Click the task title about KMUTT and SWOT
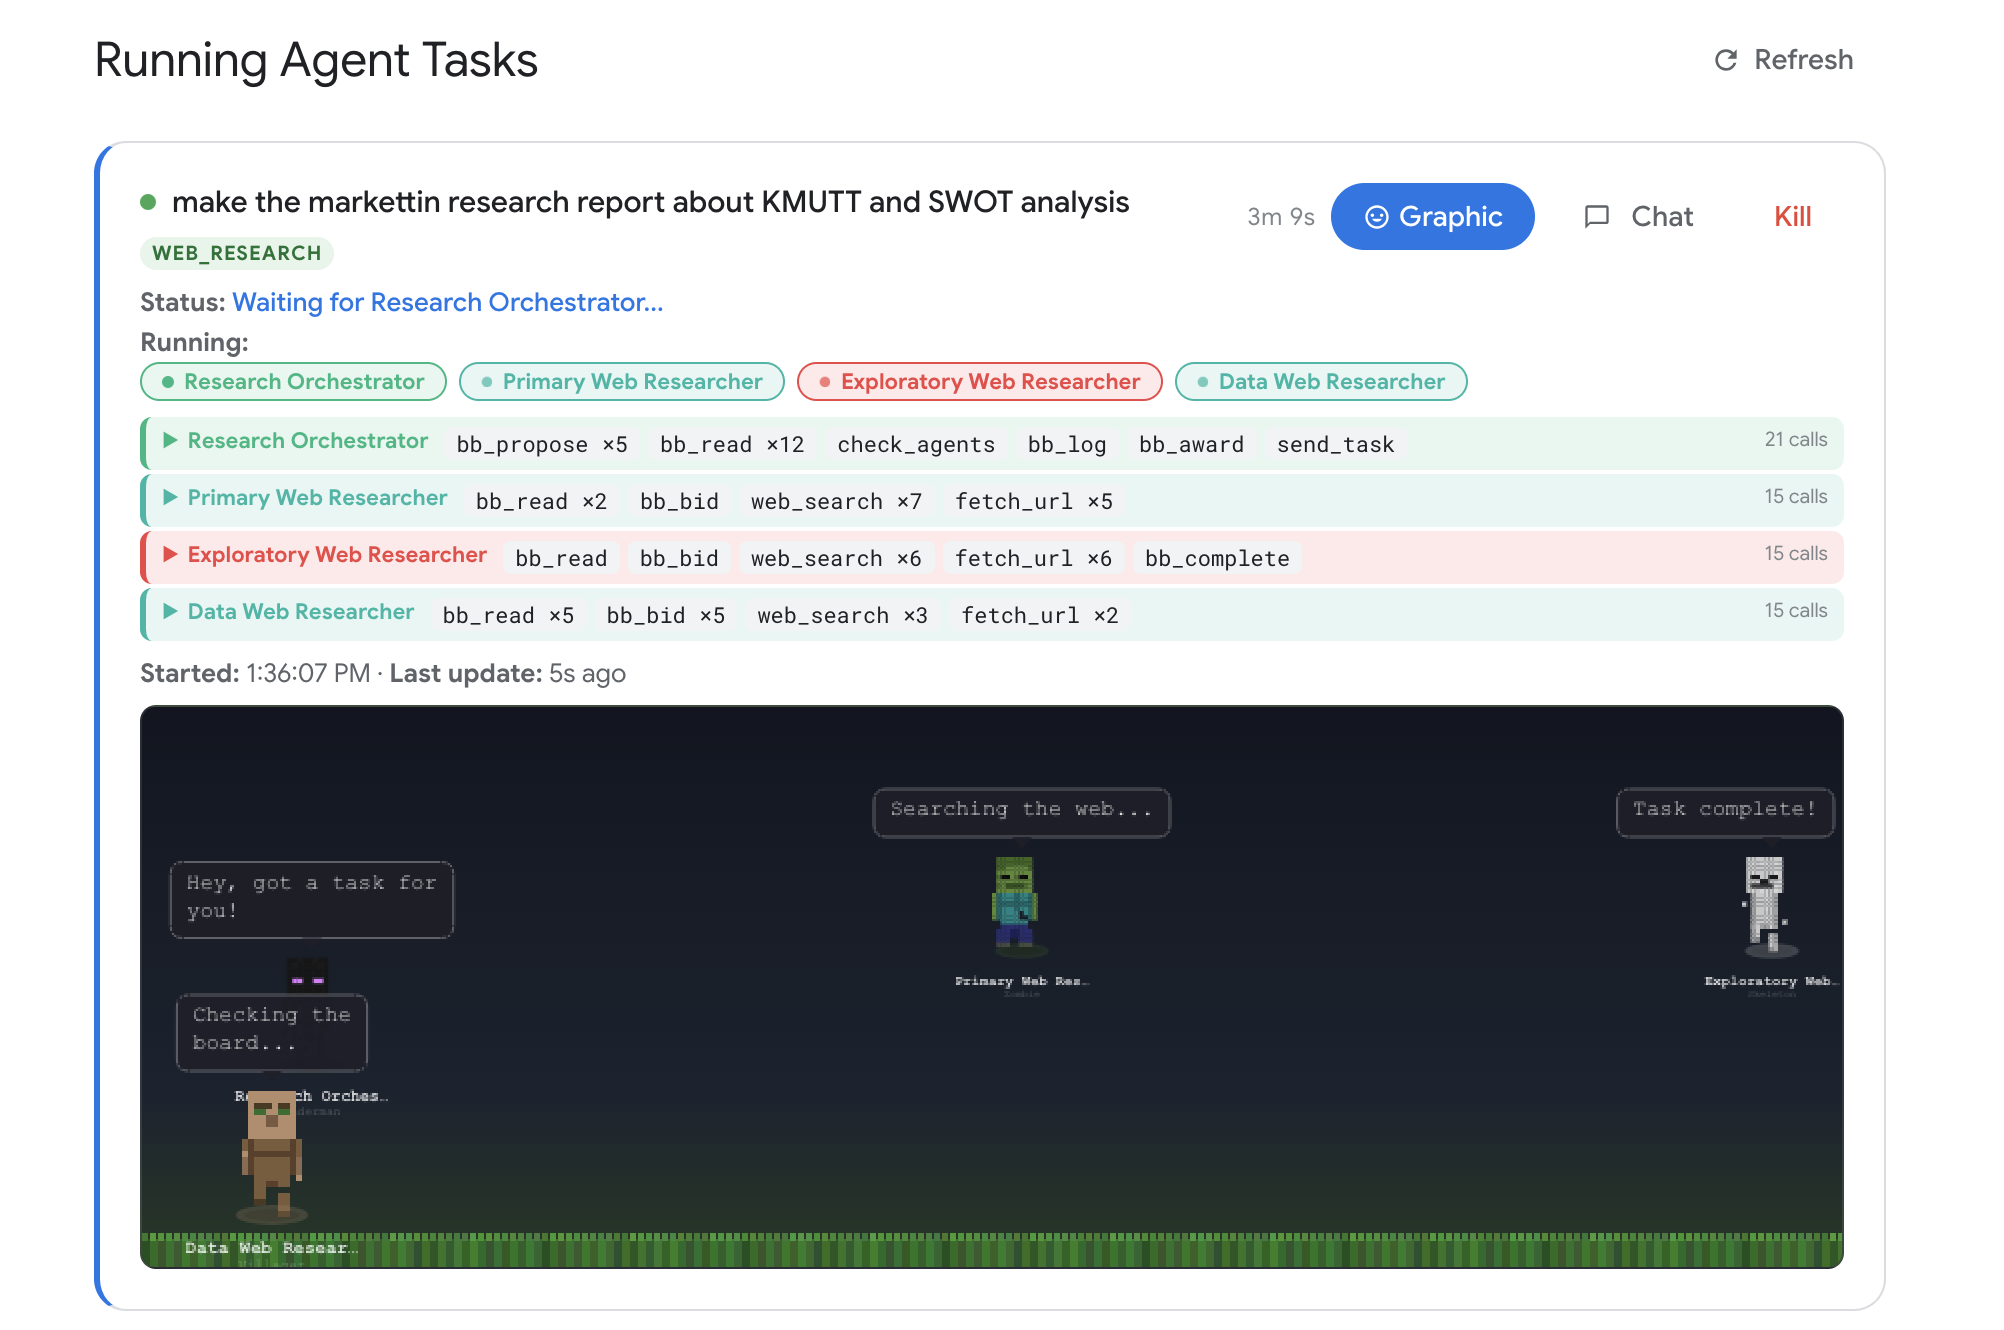The width and height of the screenshot is (2004, 1330). coord(650,202)
